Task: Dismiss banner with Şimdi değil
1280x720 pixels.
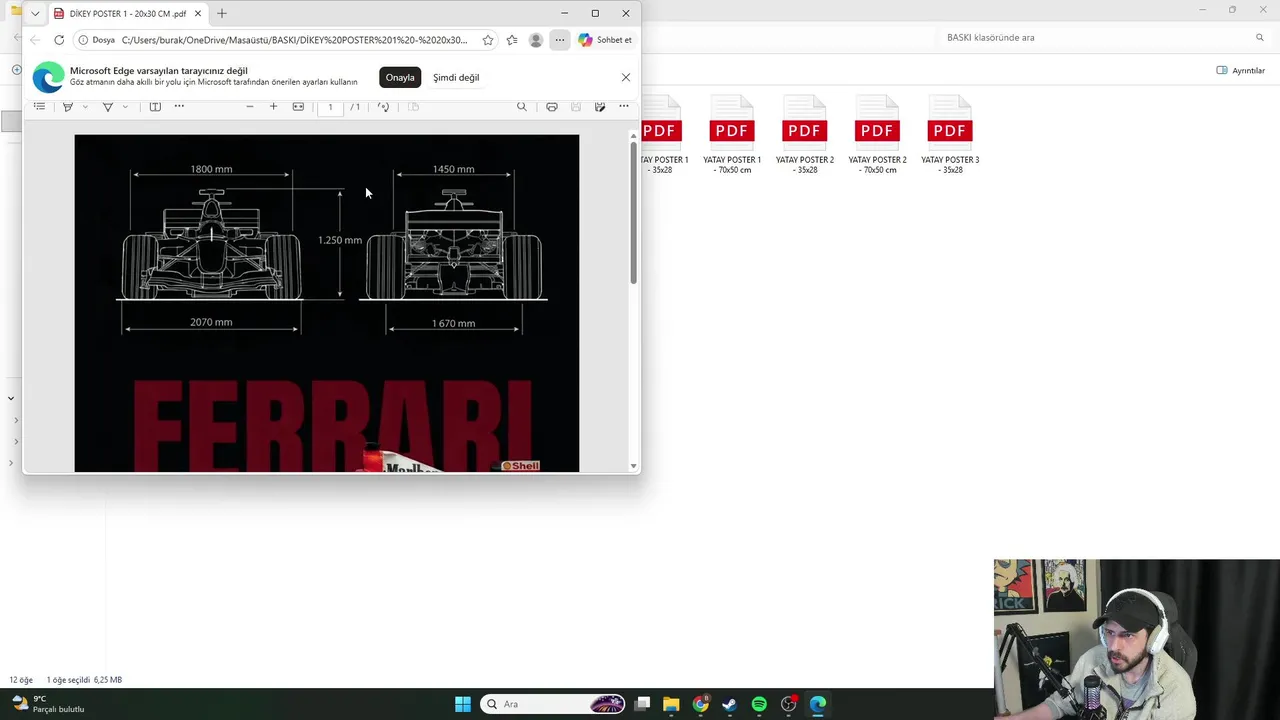Action: tap(456, 77)
